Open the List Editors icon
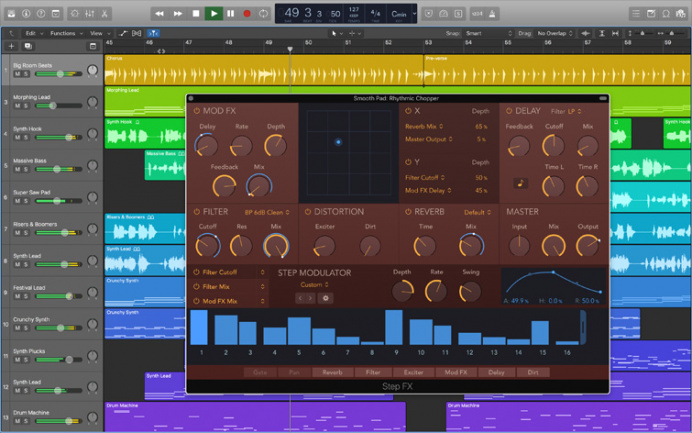Viewport: 692px width, 433px height. (x=636, y=14)
